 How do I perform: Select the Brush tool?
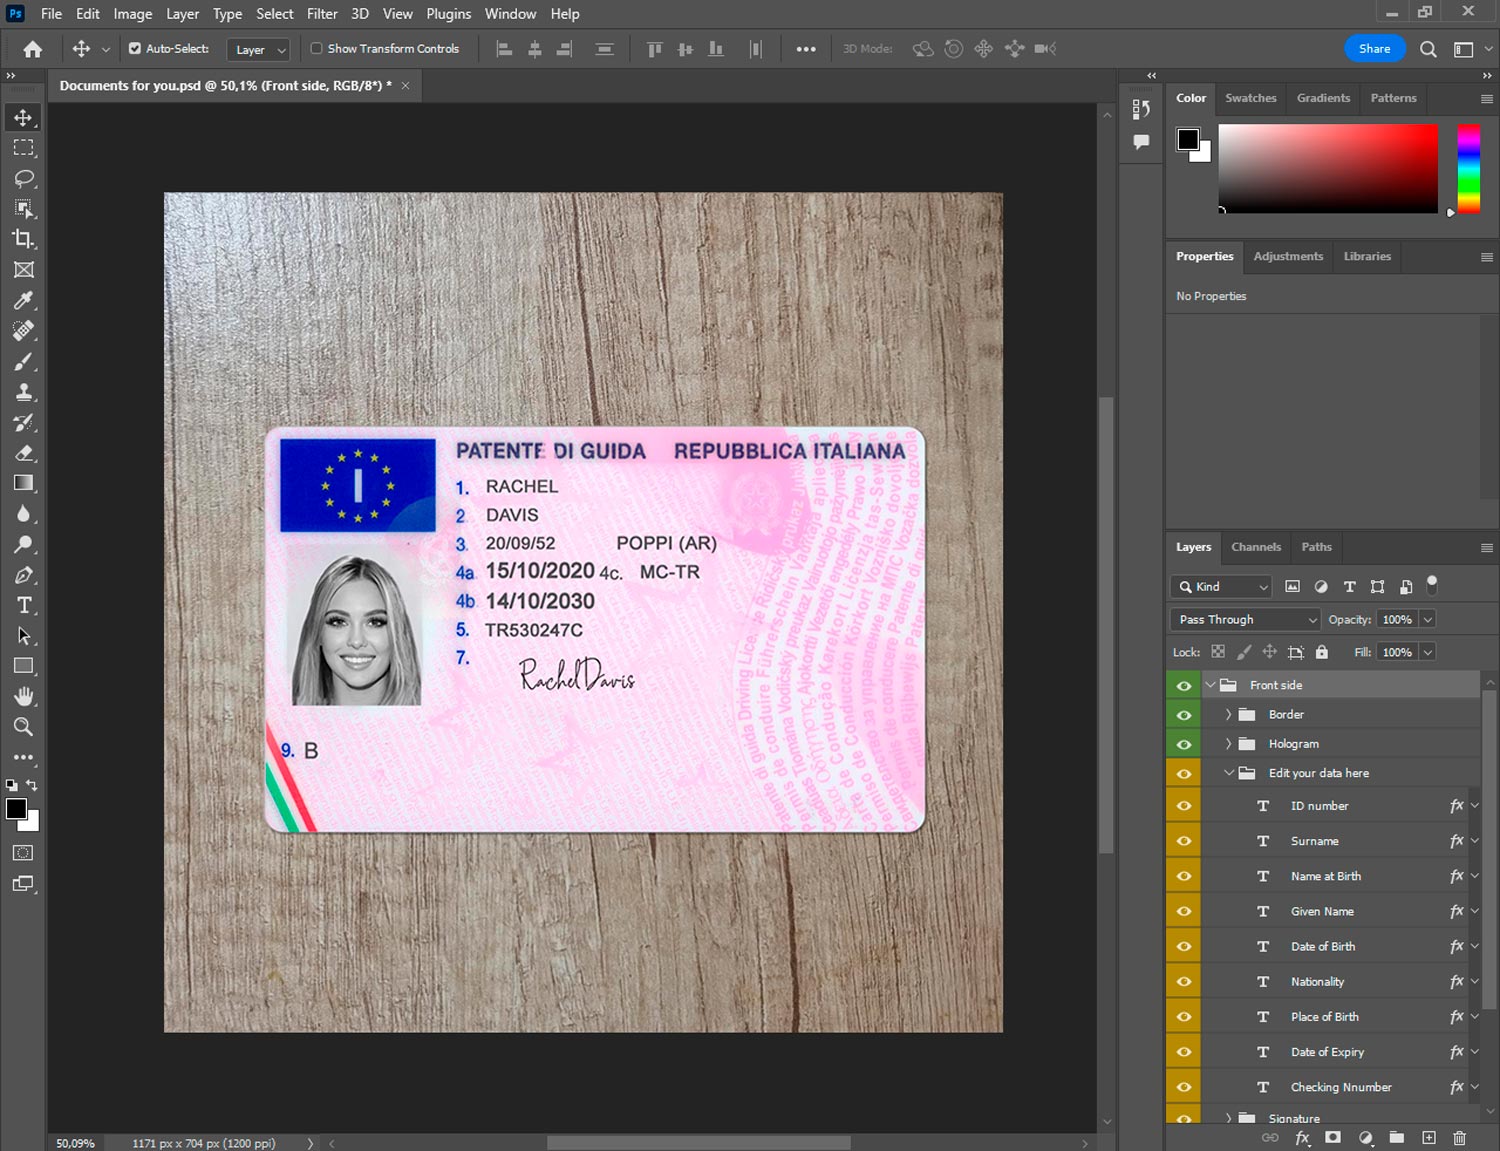(24, 361)
